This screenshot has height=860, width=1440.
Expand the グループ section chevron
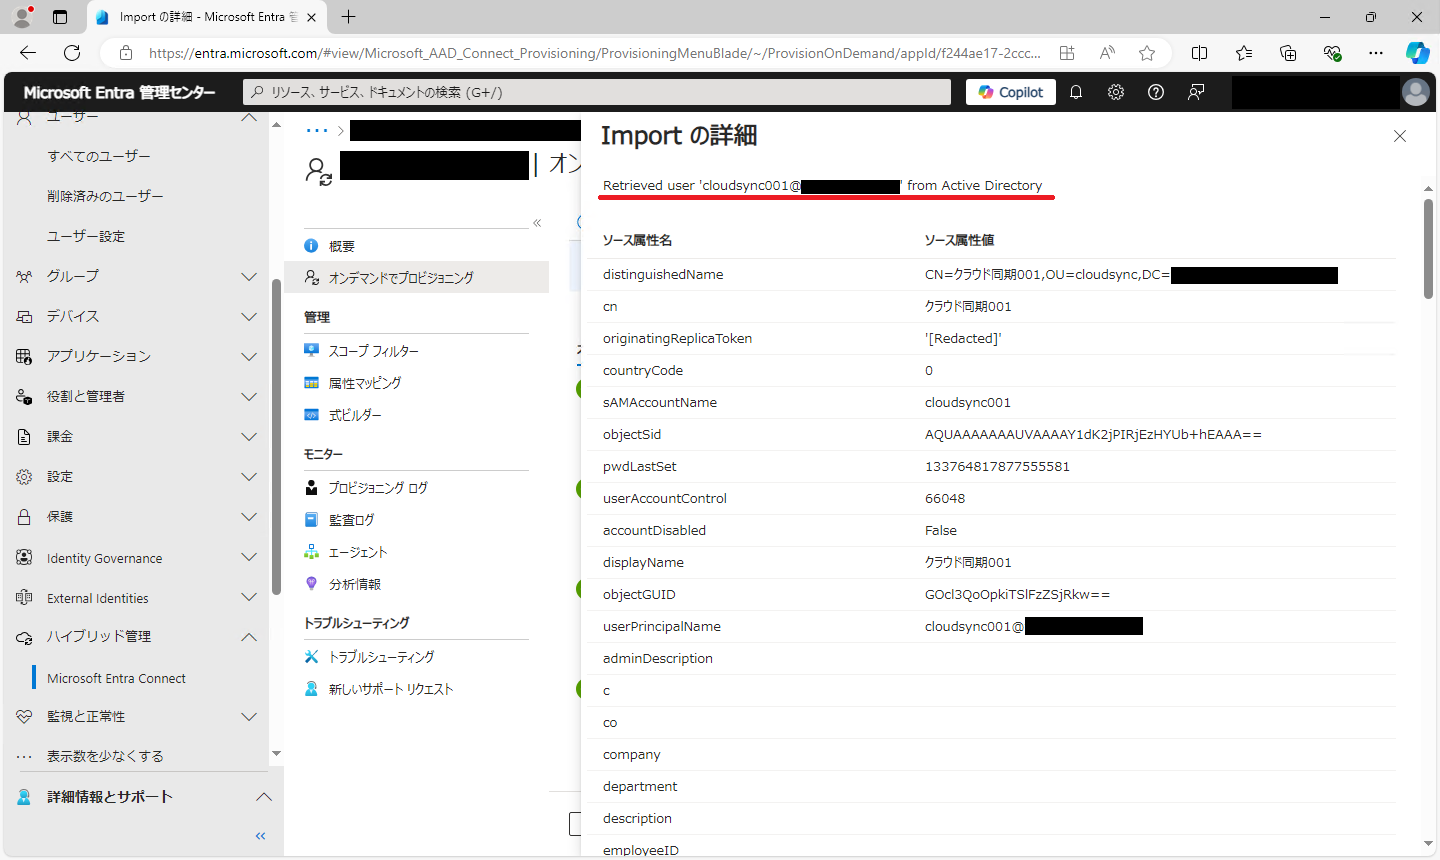249,277
